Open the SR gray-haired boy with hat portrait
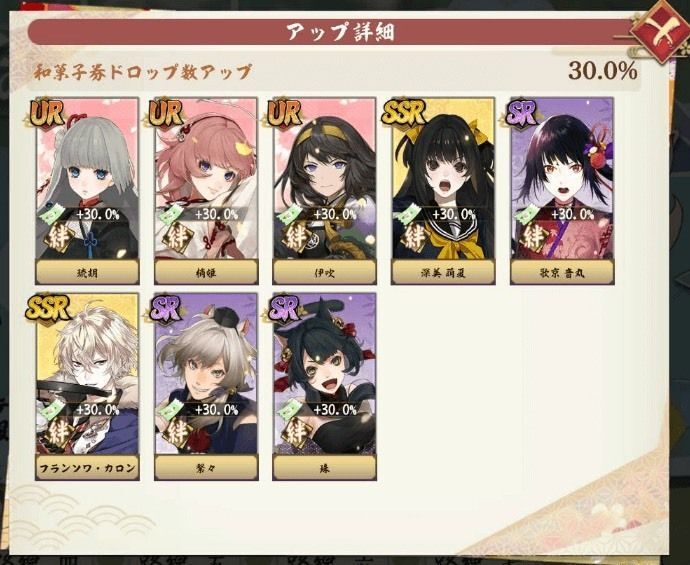The width and height of the screenshot is (690, 565). coord(206,374)
